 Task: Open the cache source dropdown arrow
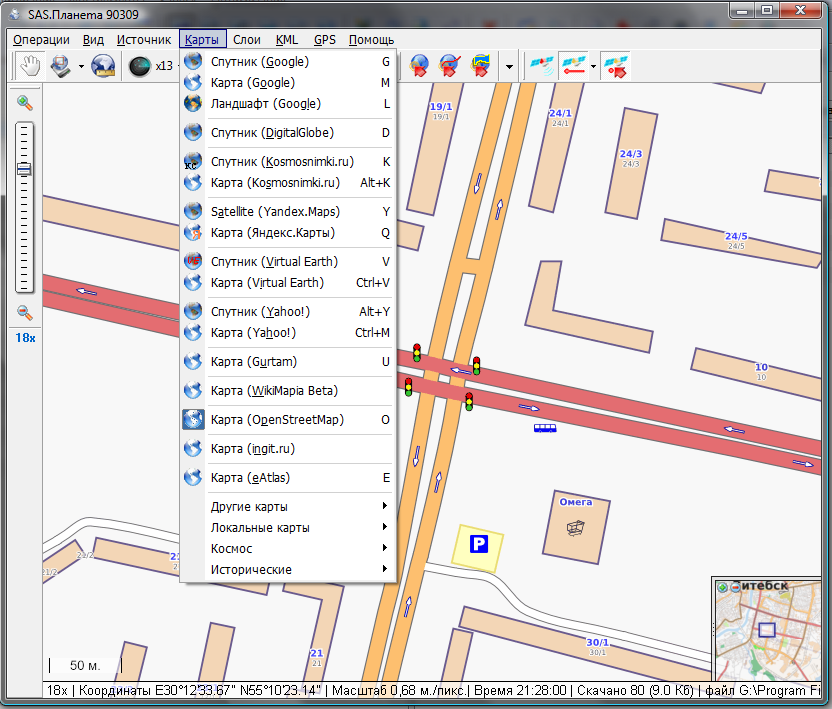pos(81,66)
